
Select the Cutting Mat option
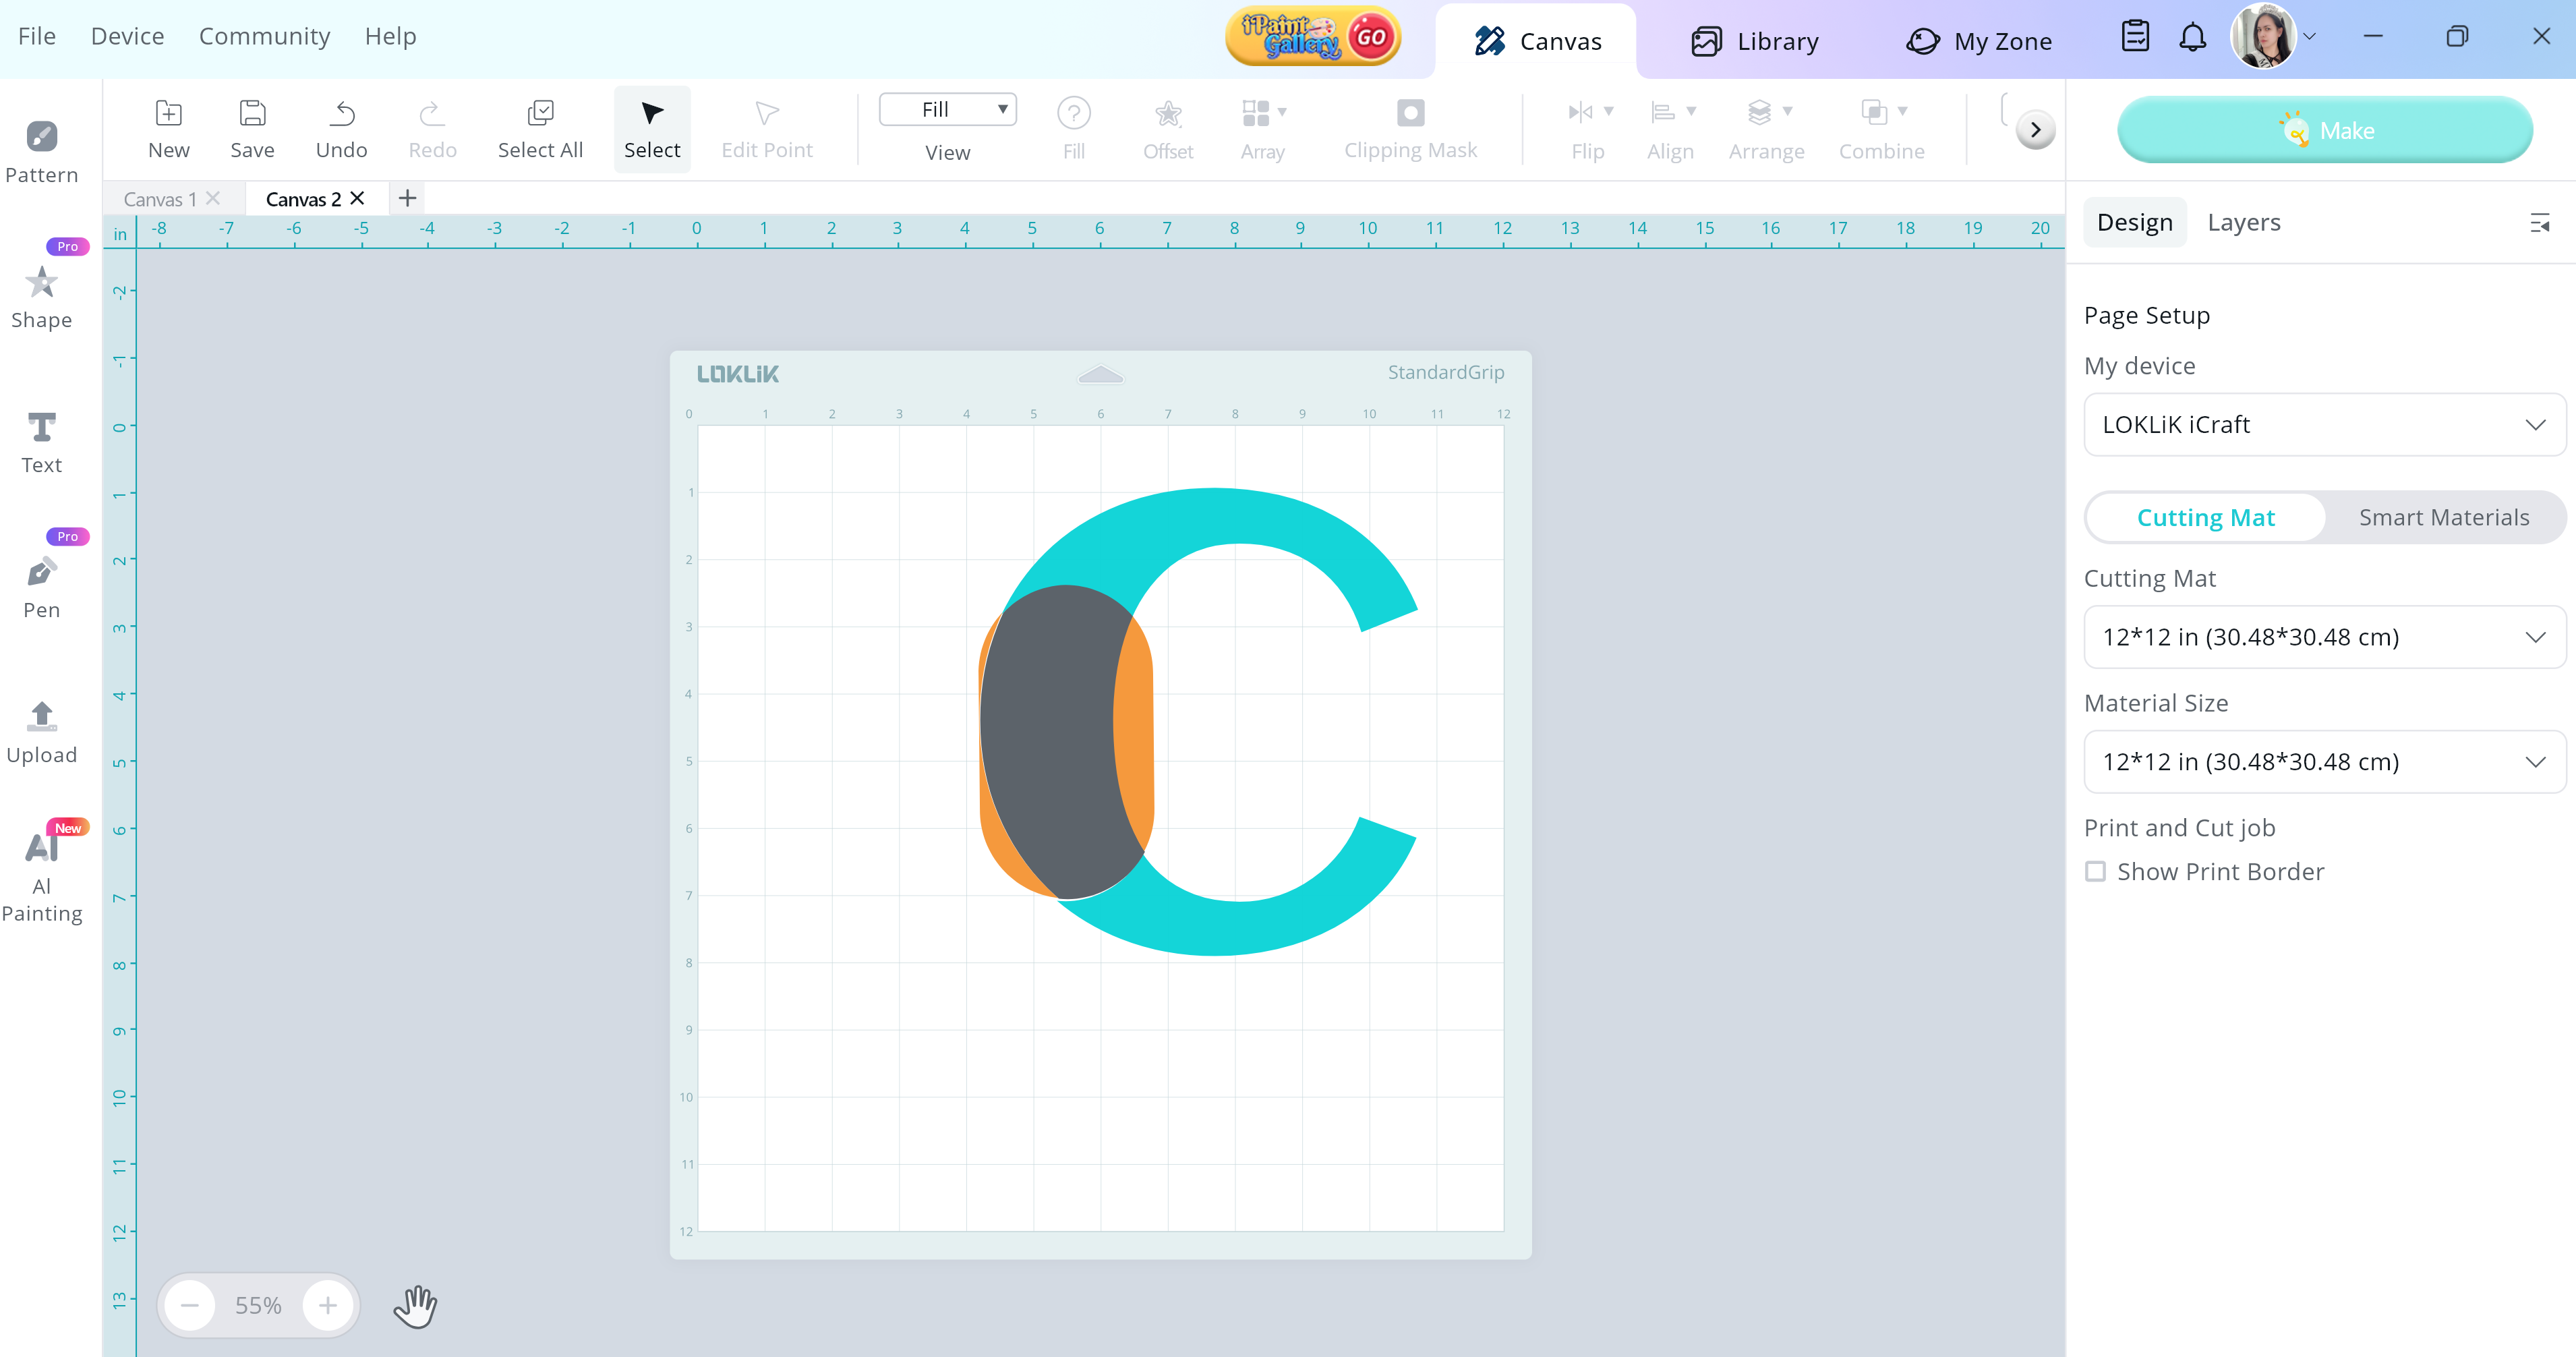(x=2205, y=517)
